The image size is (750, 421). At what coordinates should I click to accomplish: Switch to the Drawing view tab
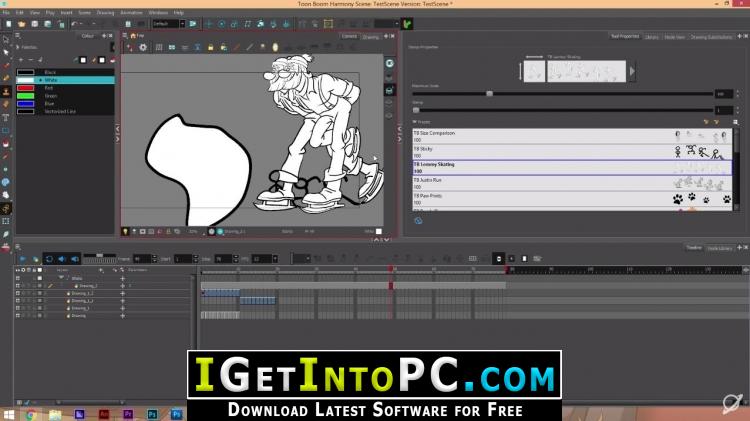[x=371, y=37]
